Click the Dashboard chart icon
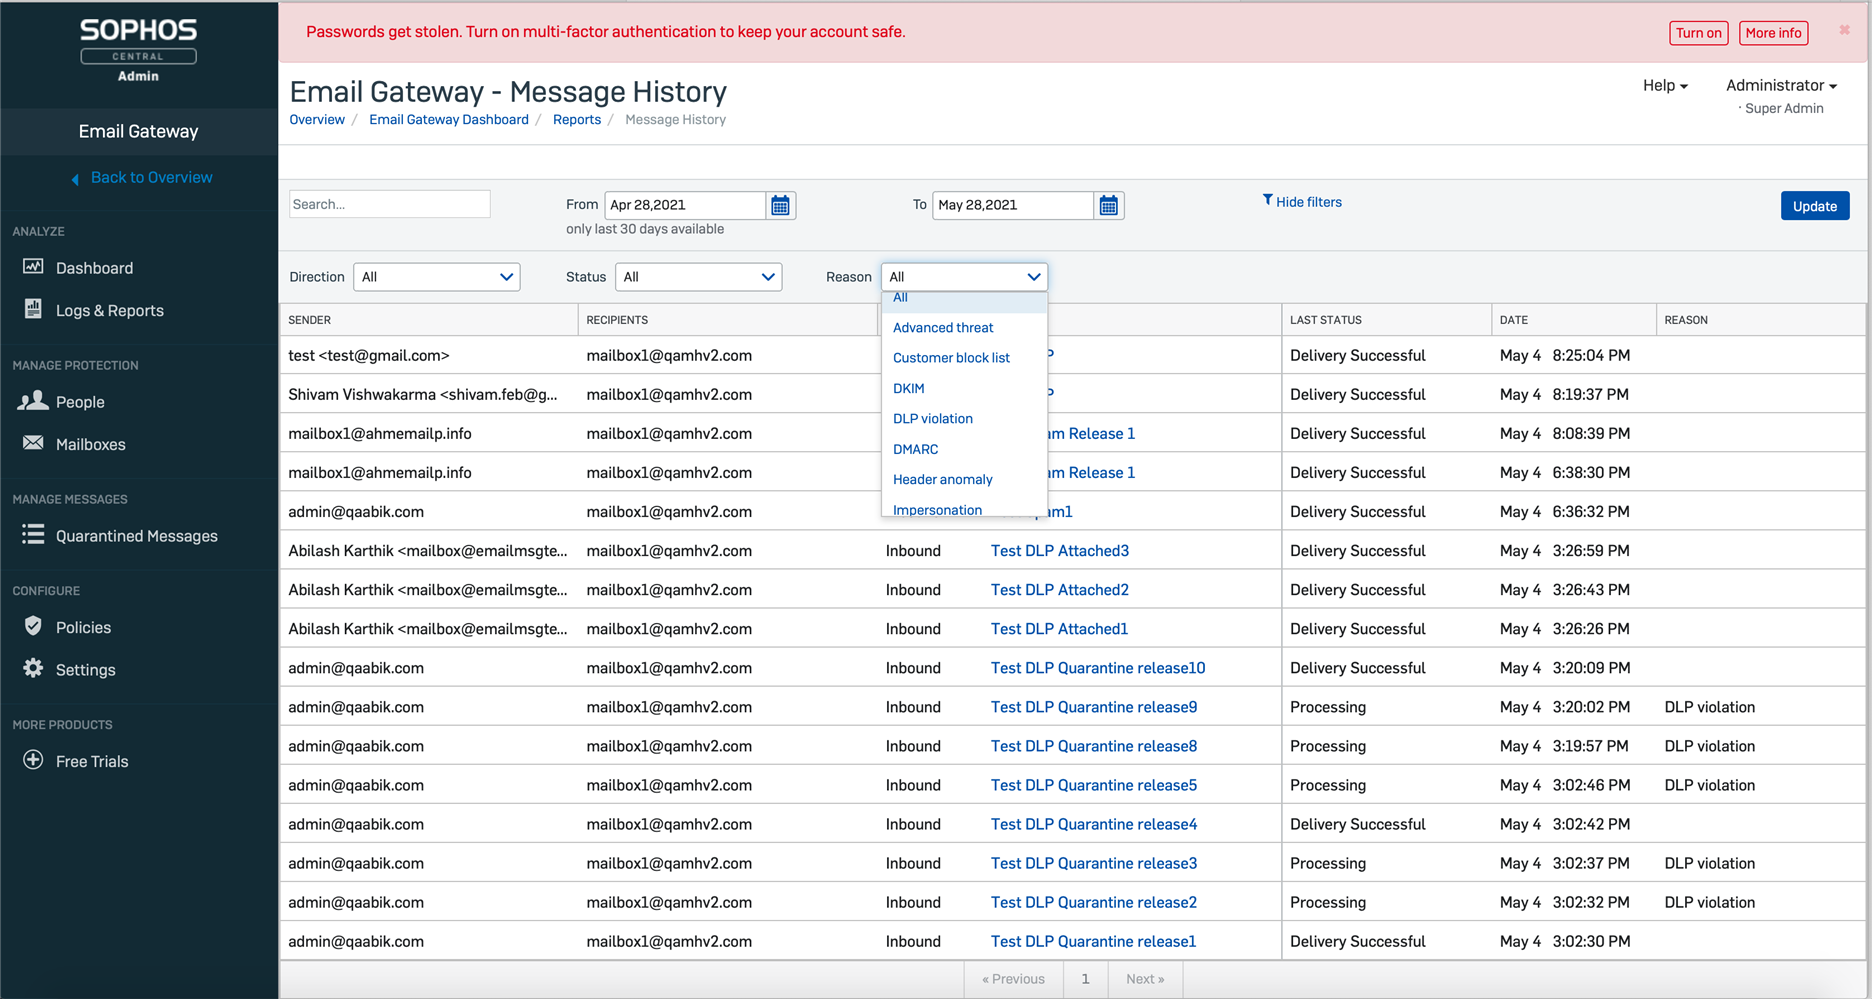The width and height of the screenshot is (1872, 999). (33, 266)
